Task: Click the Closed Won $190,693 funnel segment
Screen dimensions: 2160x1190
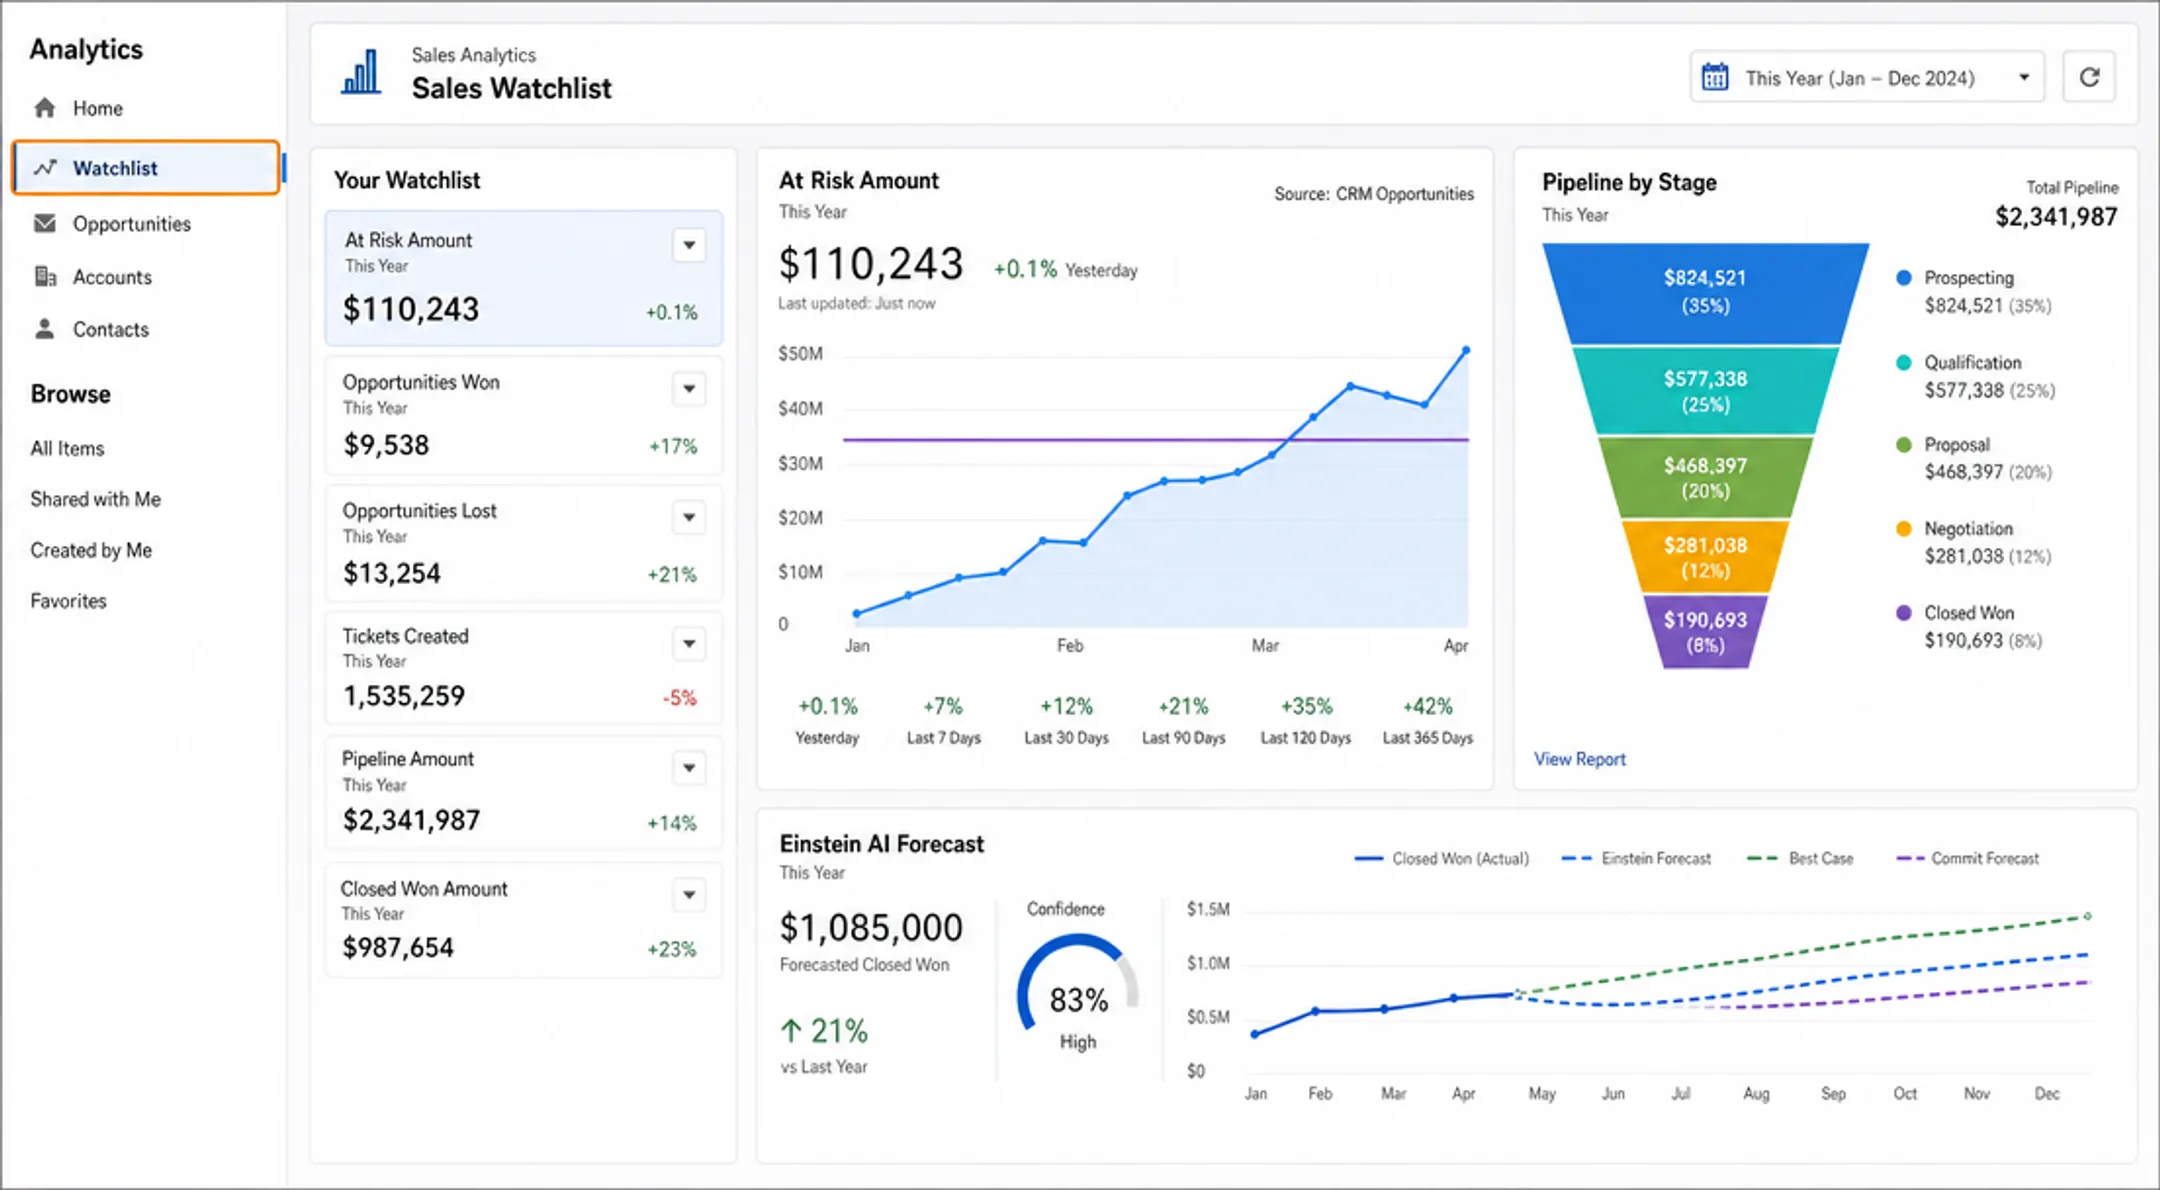Action: coord(1705,632)
